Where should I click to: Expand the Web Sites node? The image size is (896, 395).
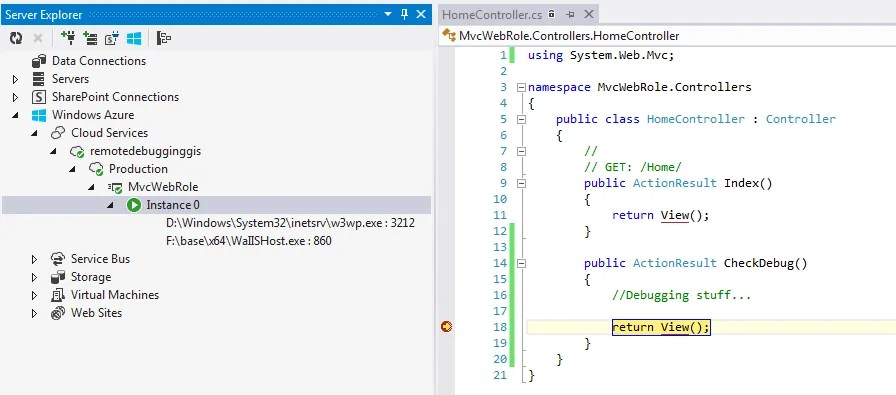(34, 313)
